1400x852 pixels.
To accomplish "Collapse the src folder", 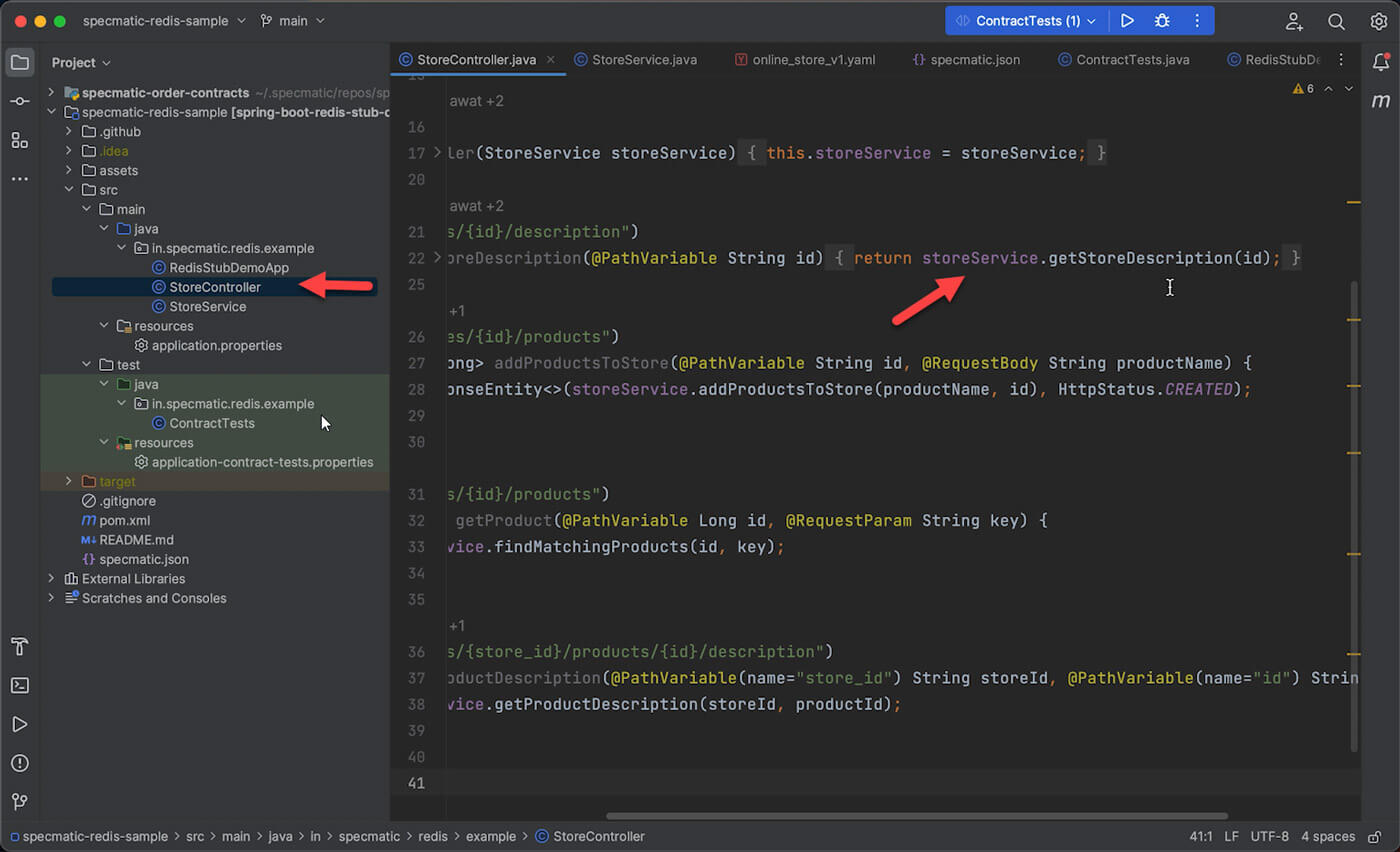I will (68, 190).
